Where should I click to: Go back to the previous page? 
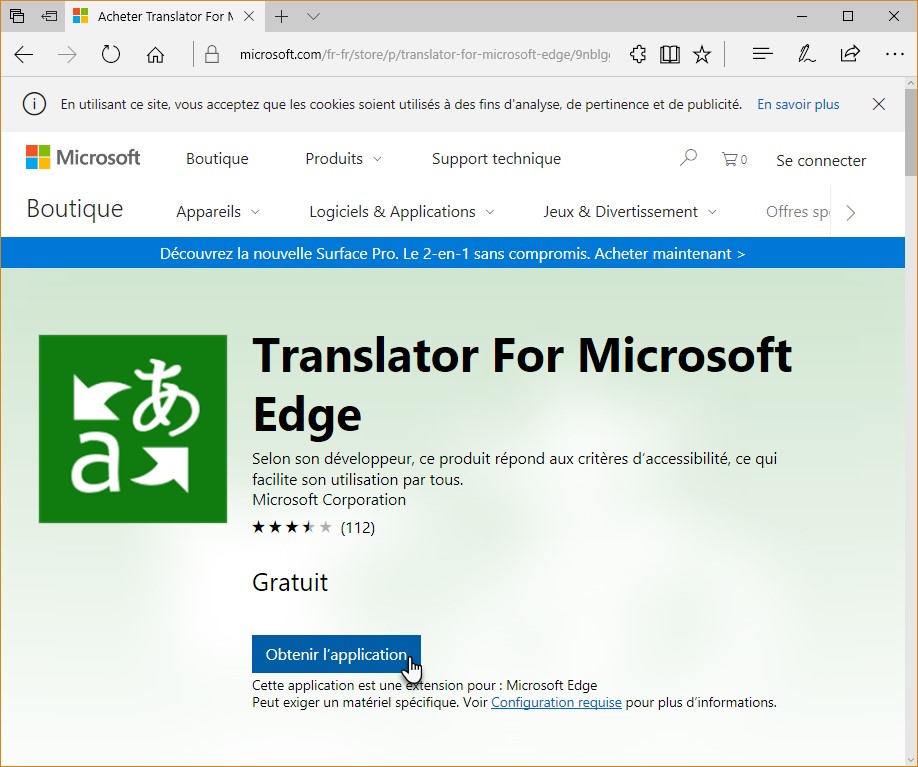click(23, 55)
